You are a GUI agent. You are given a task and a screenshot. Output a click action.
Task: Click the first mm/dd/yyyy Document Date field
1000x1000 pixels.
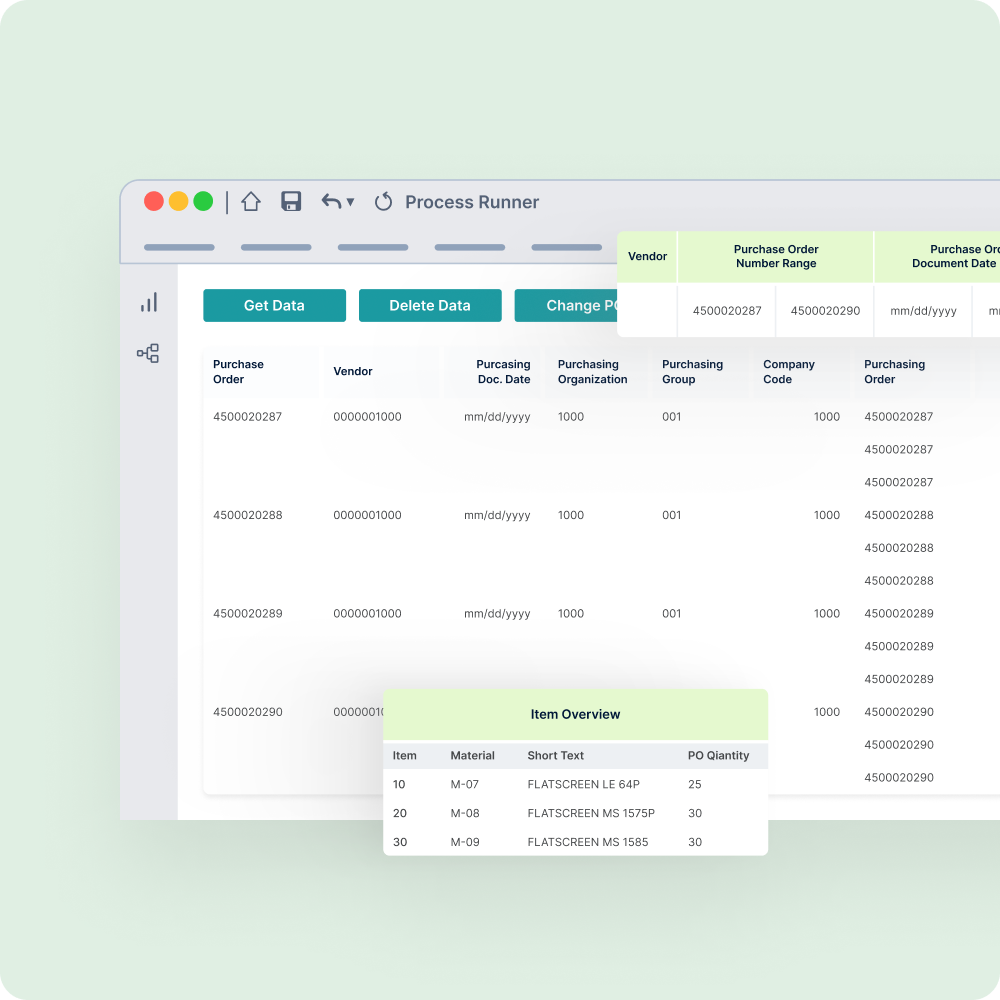pos(923,311)
